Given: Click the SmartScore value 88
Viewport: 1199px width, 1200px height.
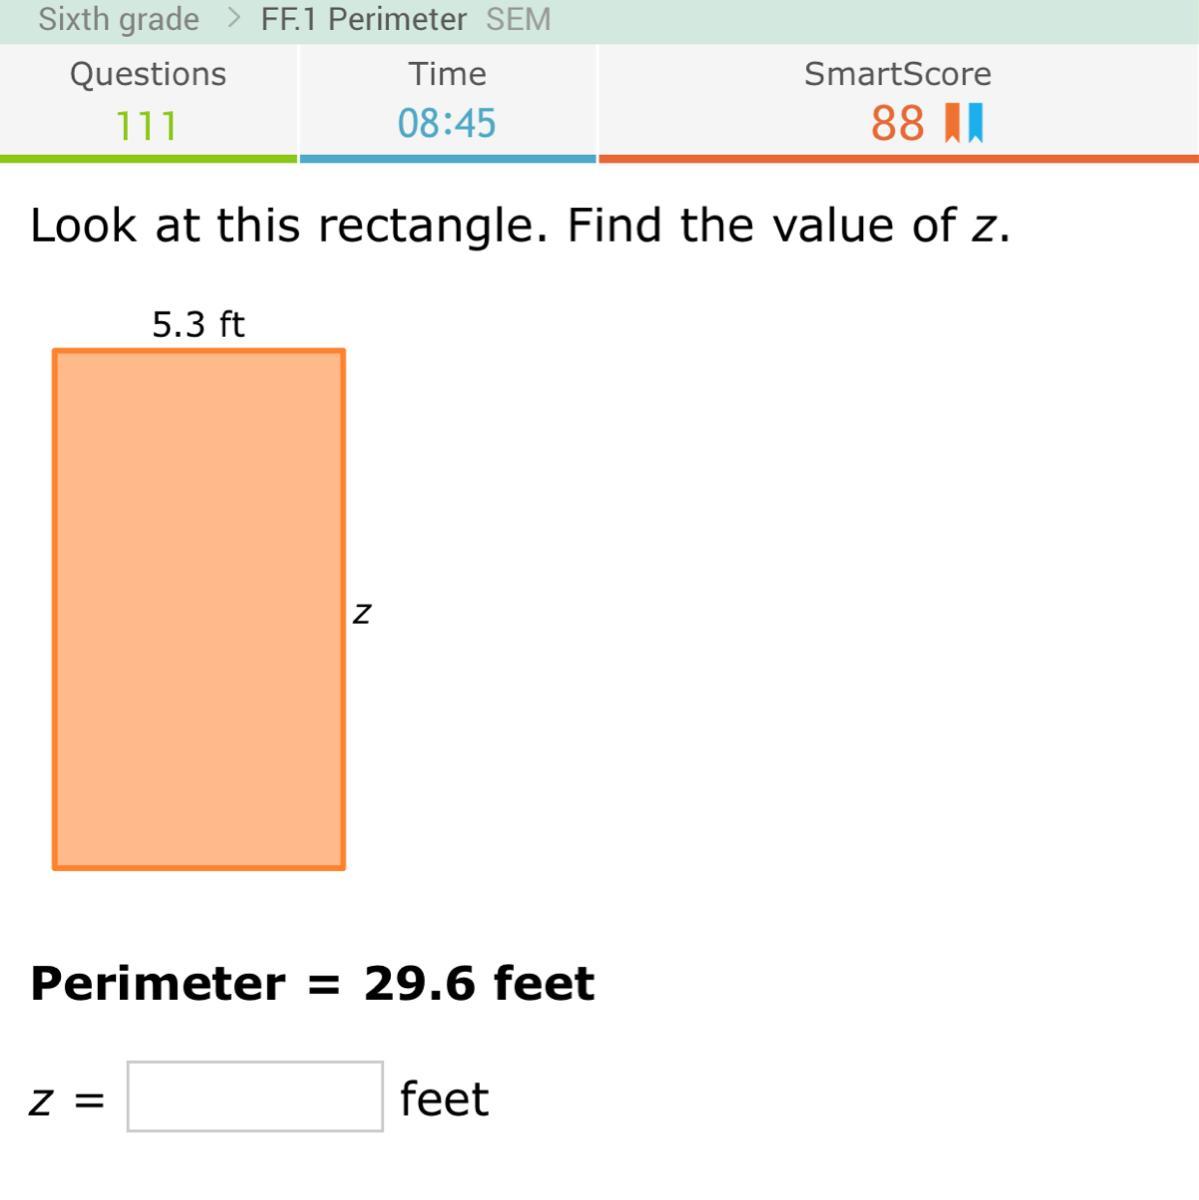Looking at the screenshot, I should click(897, 124).
